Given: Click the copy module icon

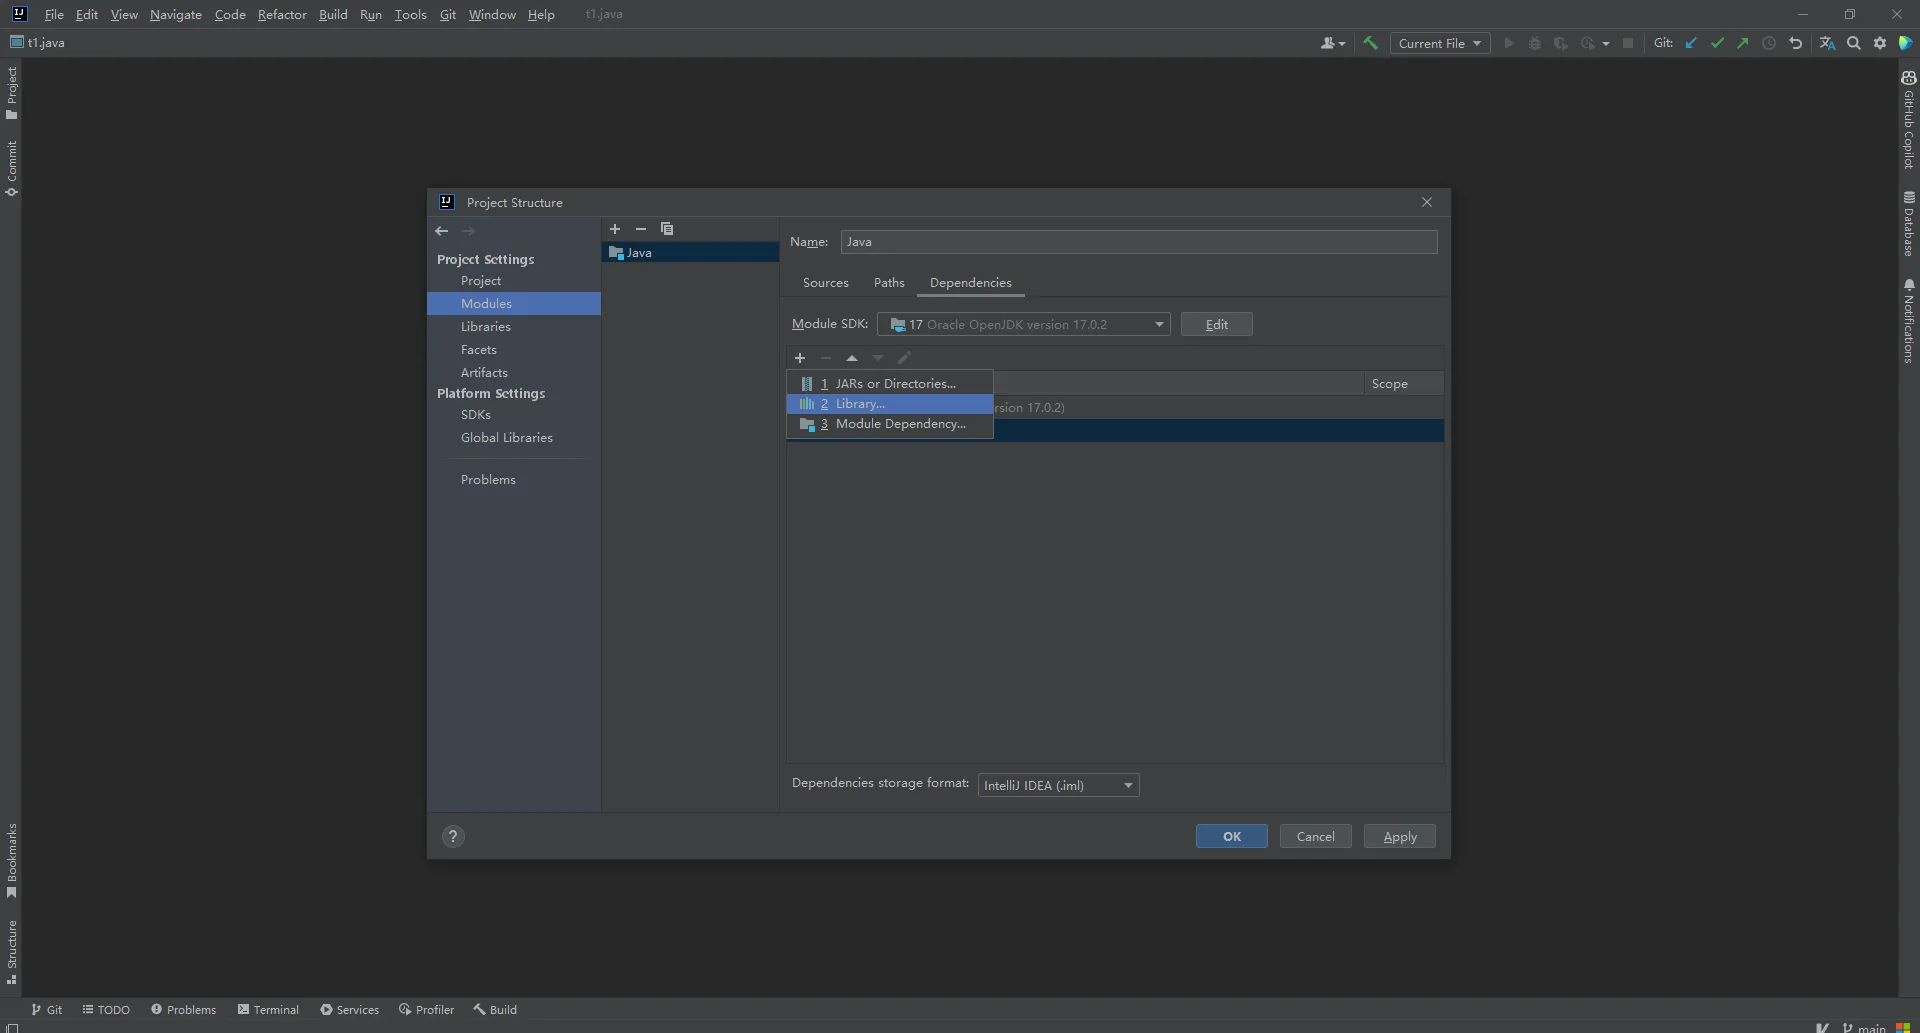Looking at the screenshot, I should pyautogui.click(x=667, y=229).
